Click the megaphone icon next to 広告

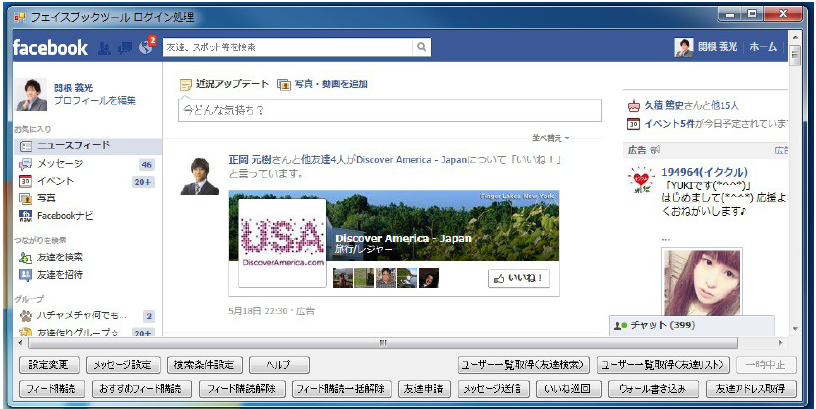pos(655,150)
